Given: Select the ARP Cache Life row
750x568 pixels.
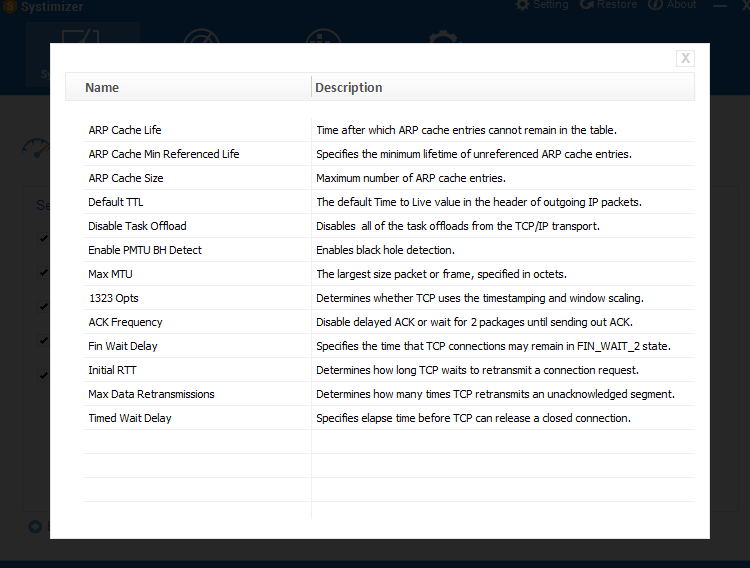Looking at the screenshot, I should point(388,130).
